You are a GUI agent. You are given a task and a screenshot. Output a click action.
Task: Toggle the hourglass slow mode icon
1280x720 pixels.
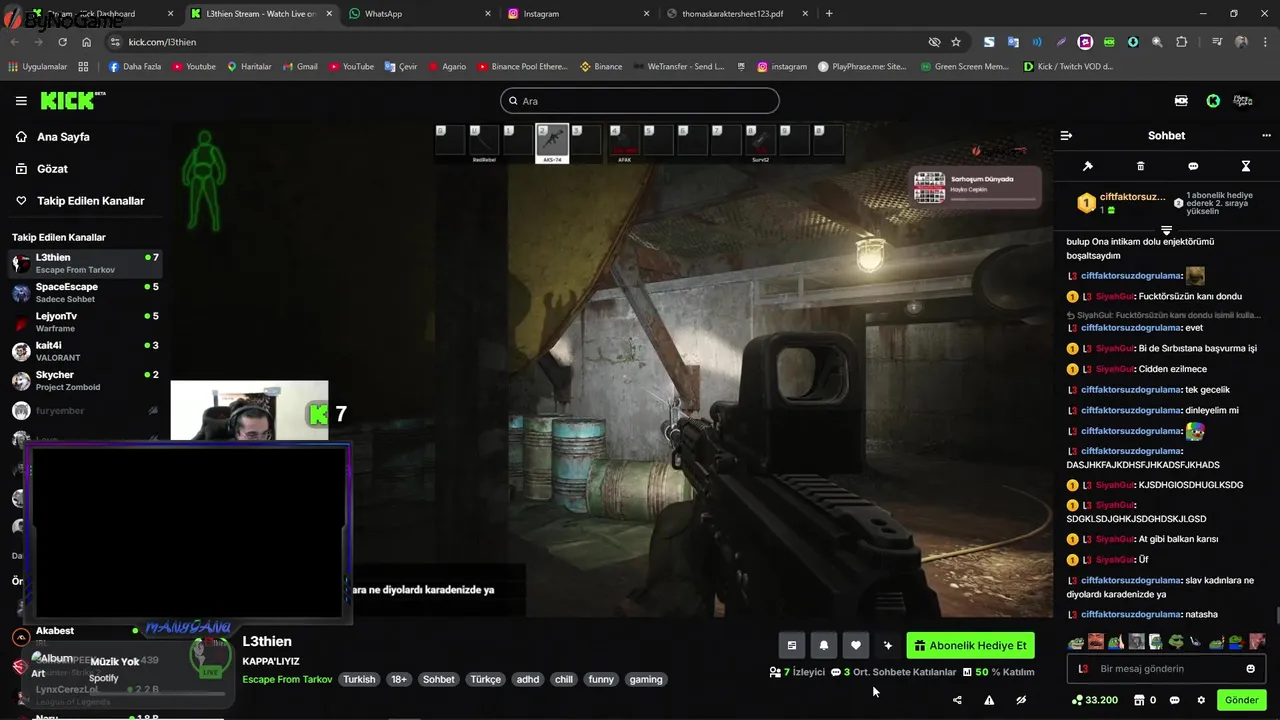[1246, 166]
